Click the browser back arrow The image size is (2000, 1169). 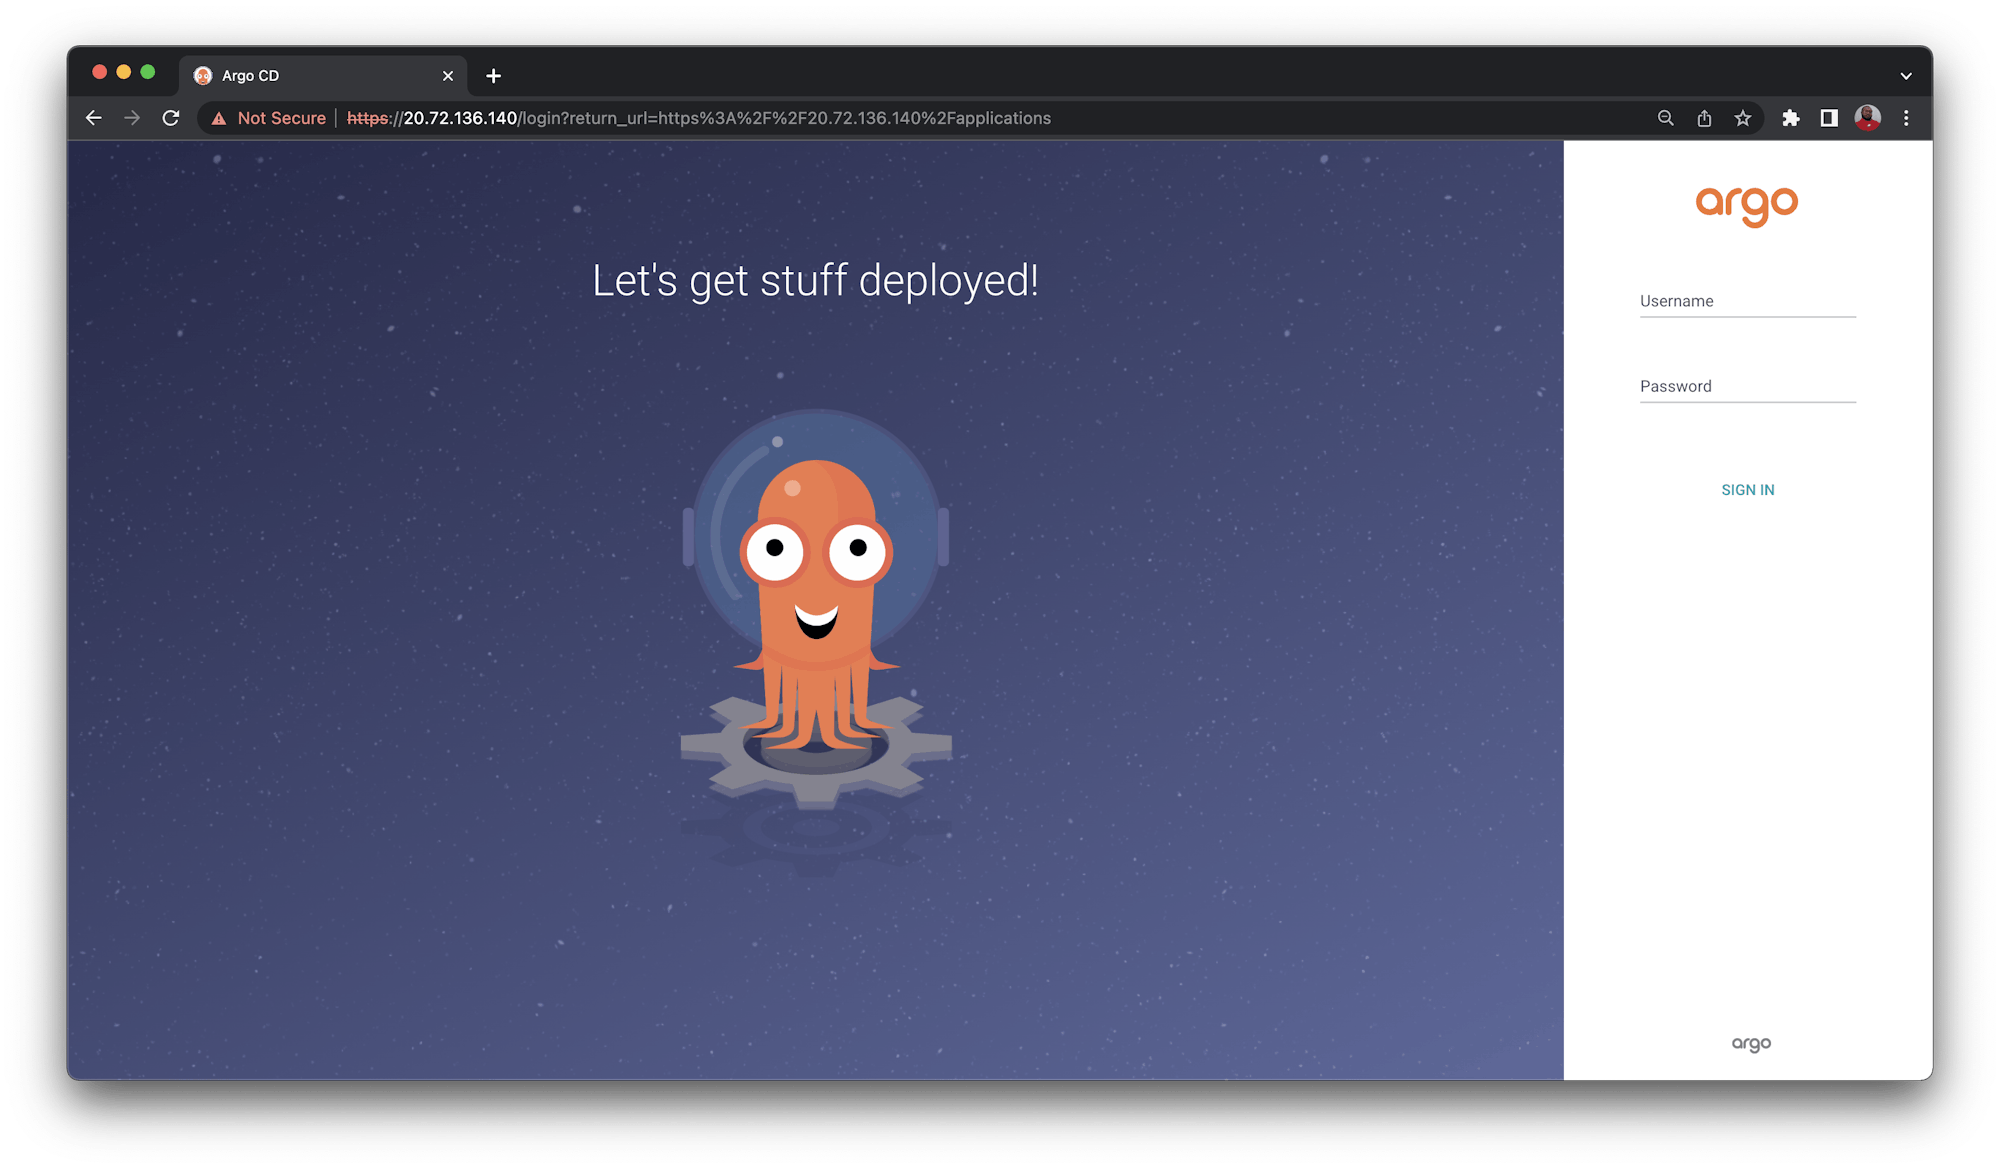(94, 118)
